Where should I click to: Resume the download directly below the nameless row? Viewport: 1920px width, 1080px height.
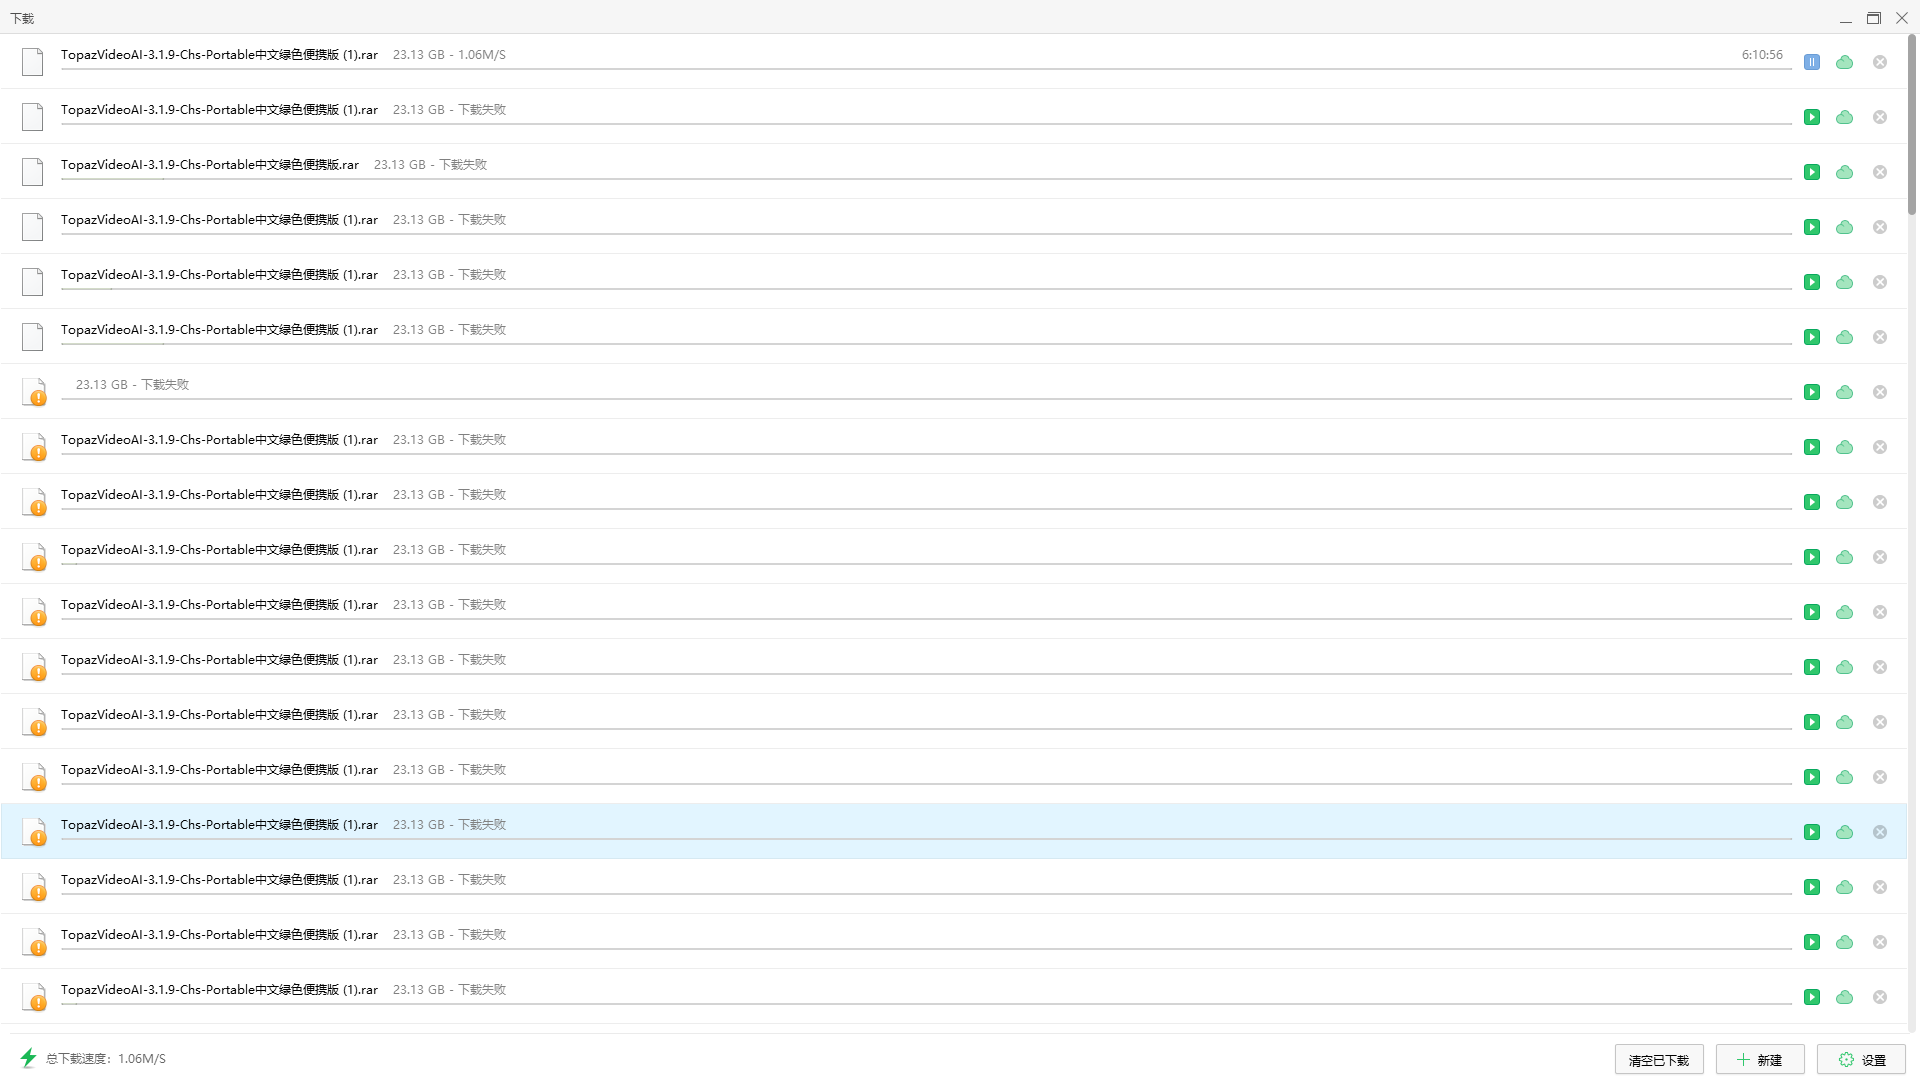click(x=1812, y=447)
